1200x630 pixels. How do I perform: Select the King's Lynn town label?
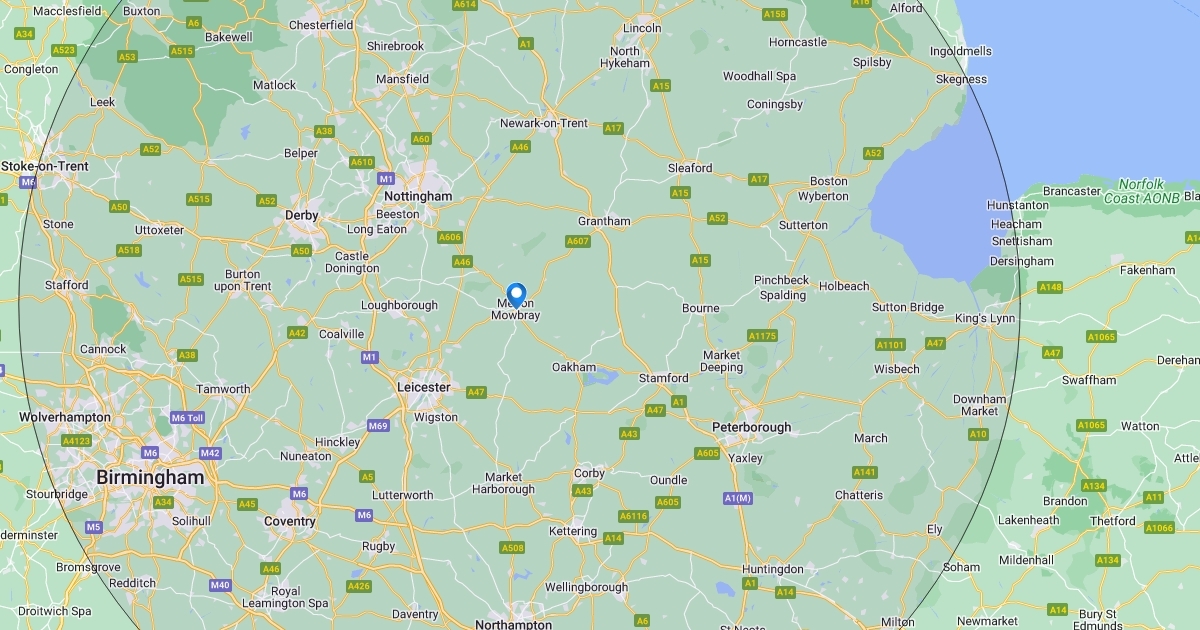985,319
